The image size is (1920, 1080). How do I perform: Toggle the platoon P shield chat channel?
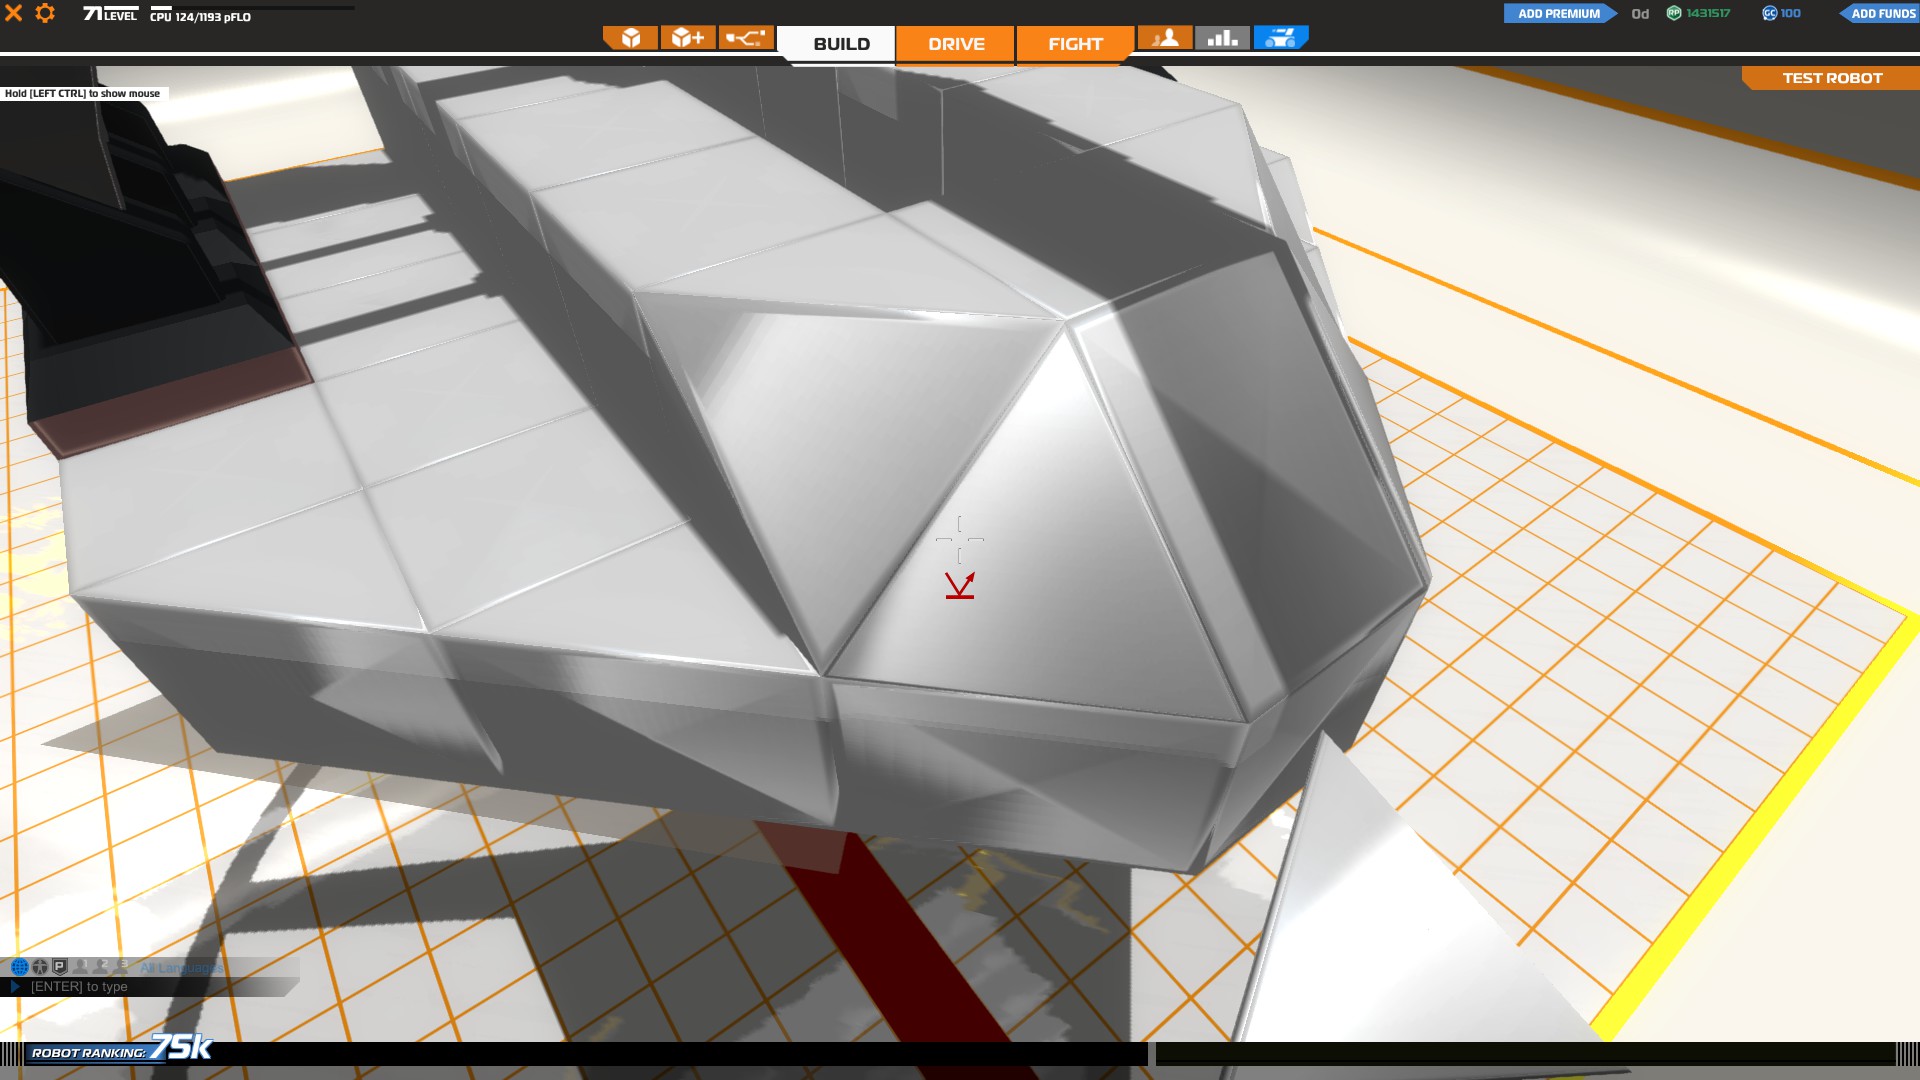tap(60, 967)
